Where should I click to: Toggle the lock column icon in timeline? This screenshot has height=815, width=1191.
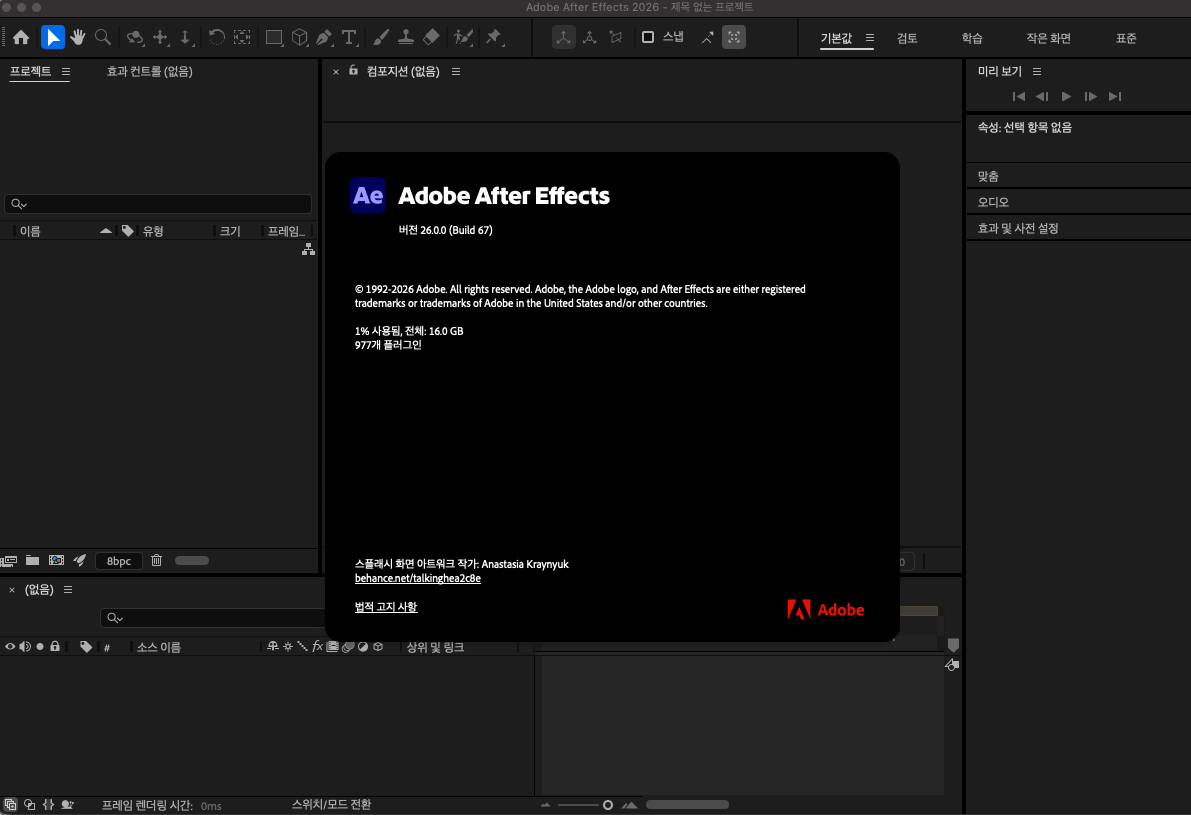55,647
